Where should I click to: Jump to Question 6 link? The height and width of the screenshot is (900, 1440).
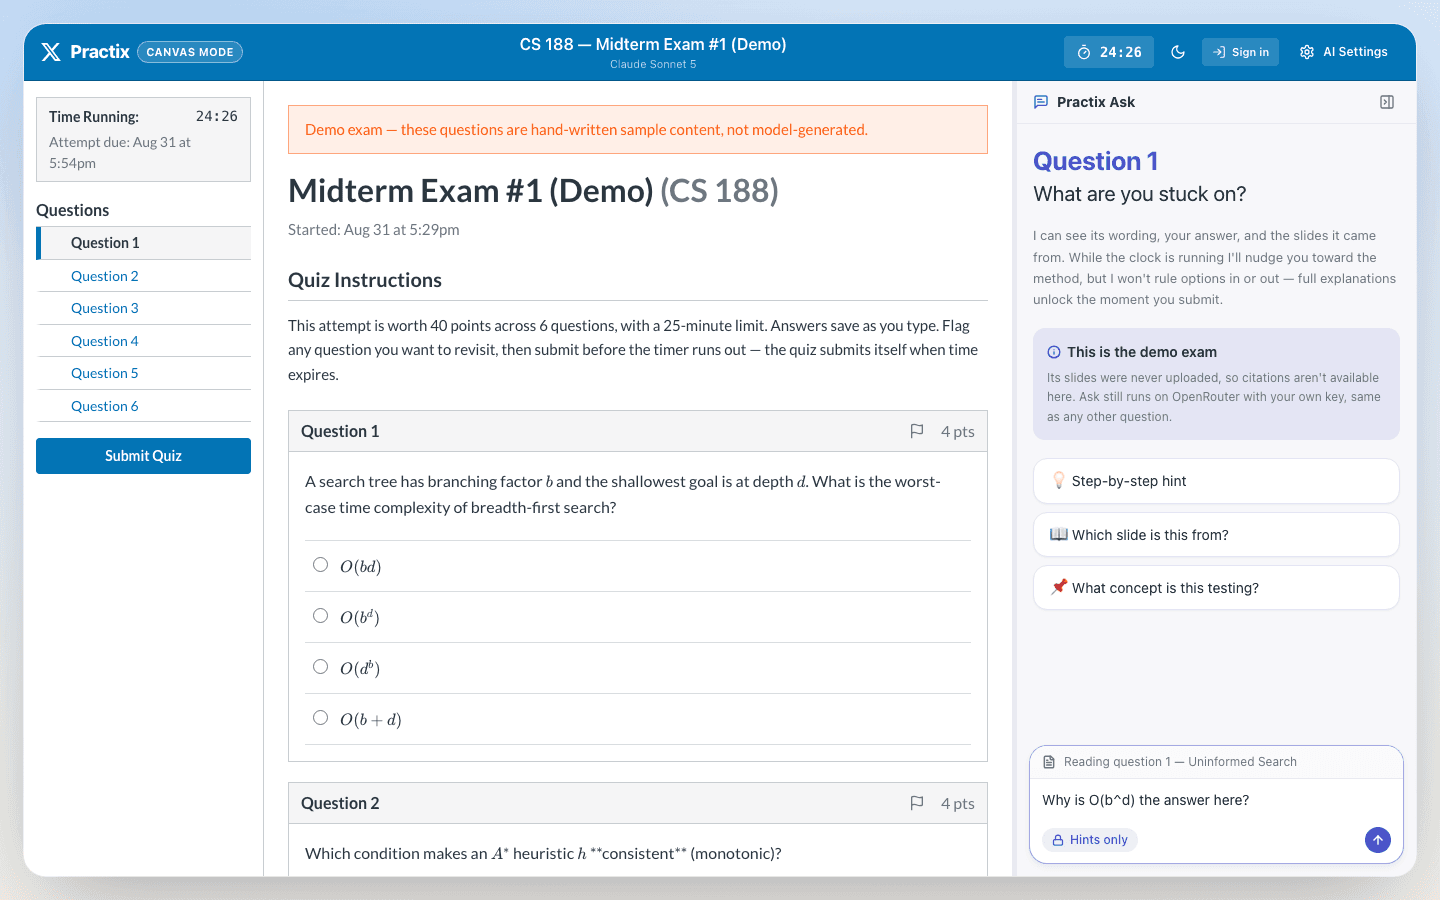point(105,406)
